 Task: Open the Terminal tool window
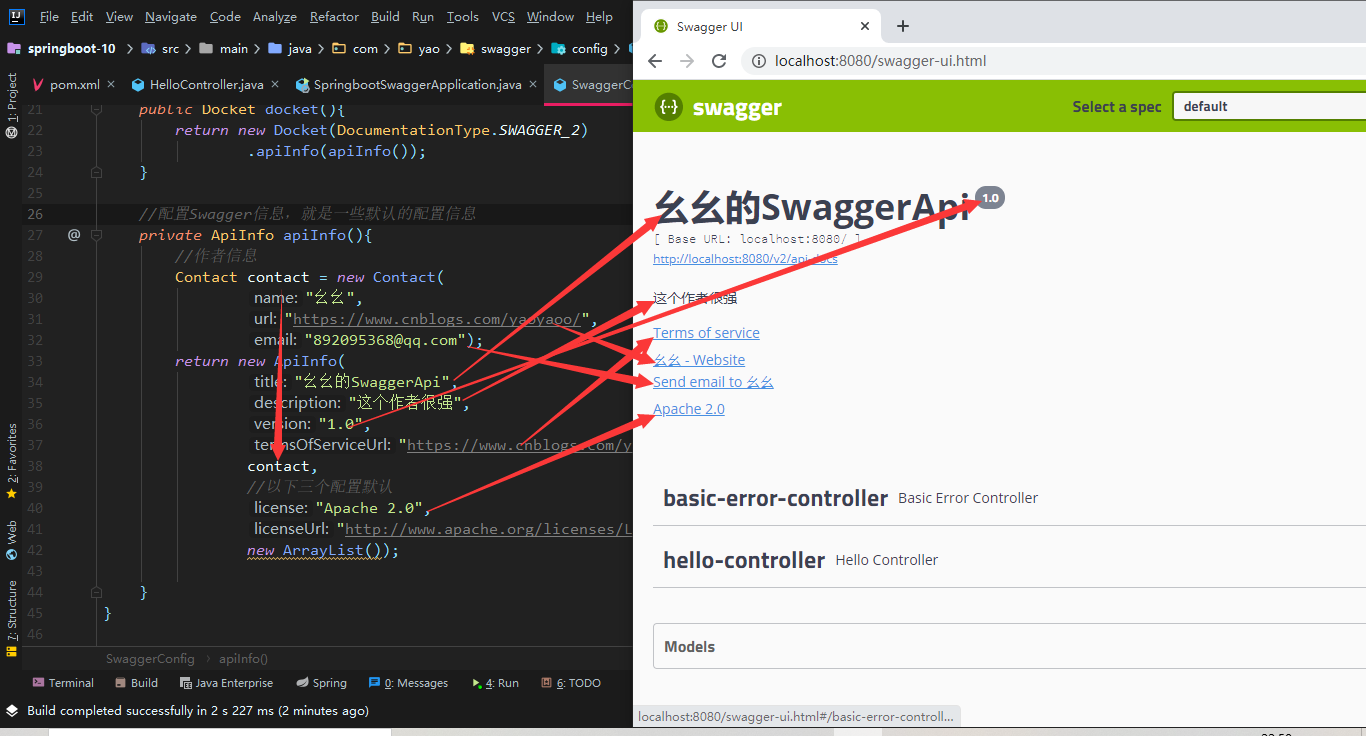[63, 683]
